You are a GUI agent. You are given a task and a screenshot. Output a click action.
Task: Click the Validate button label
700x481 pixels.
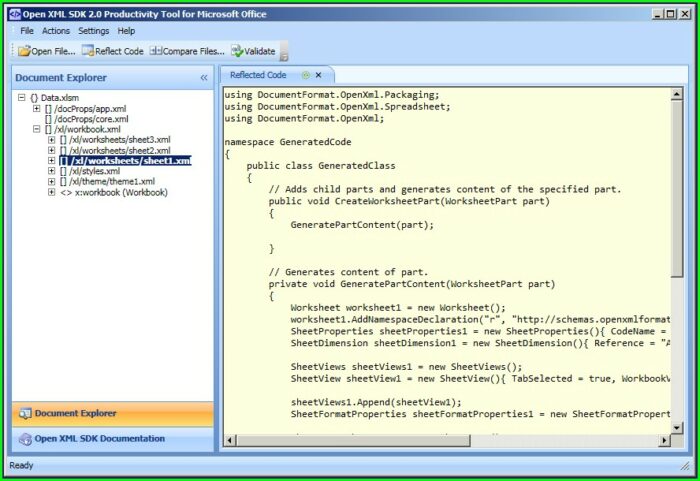coord(259,51)
